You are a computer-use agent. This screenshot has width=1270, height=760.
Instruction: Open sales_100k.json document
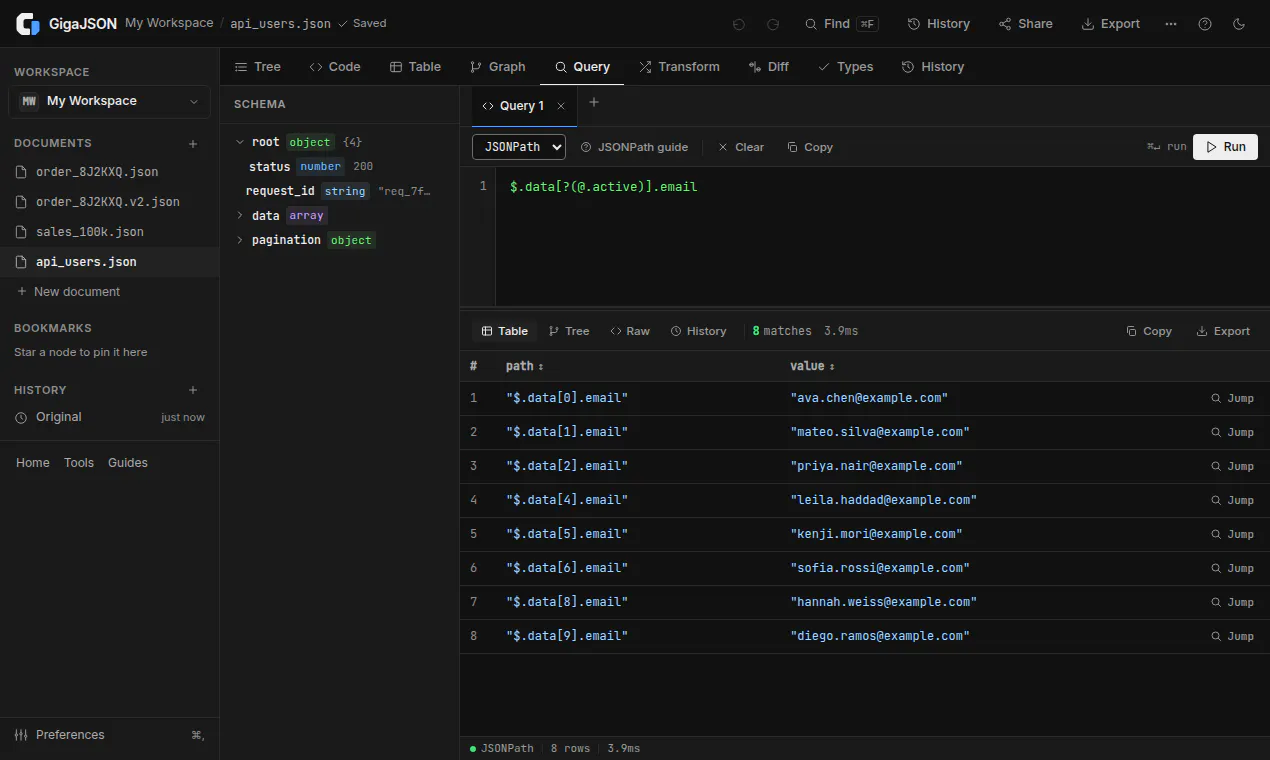[x=110, y=232]
